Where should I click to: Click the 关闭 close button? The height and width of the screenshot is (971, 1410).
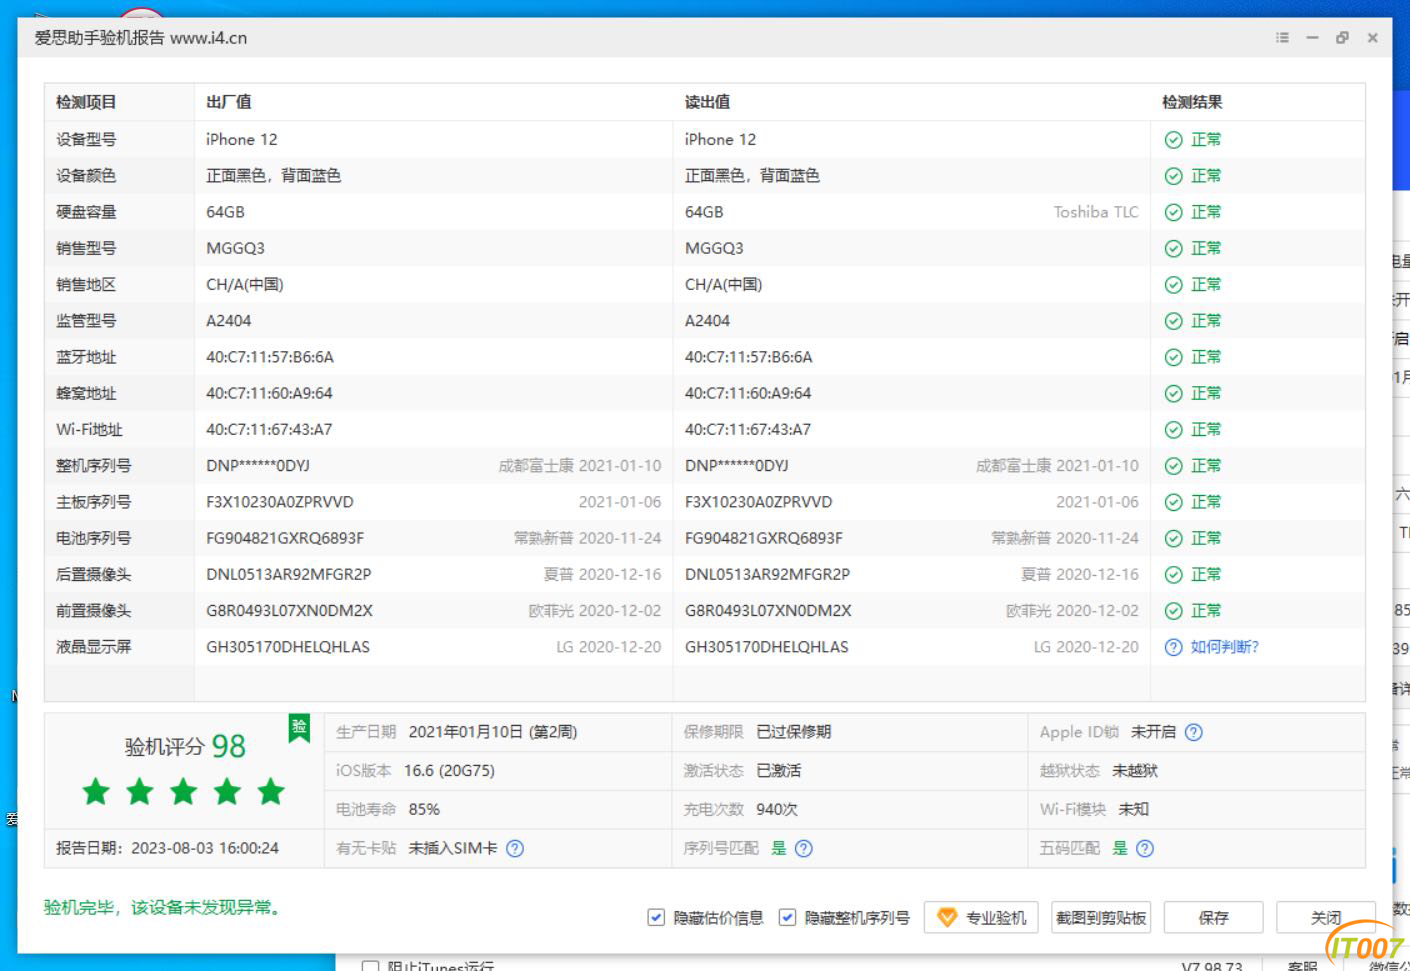(1326, 917)
